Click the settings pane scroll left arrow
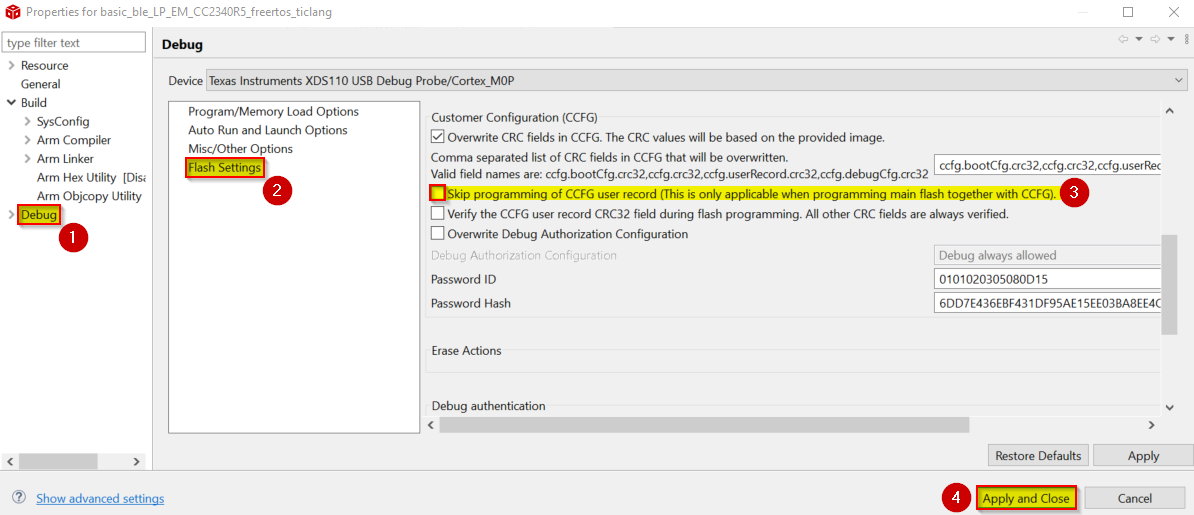1194x515 pixels. [431, 424]
